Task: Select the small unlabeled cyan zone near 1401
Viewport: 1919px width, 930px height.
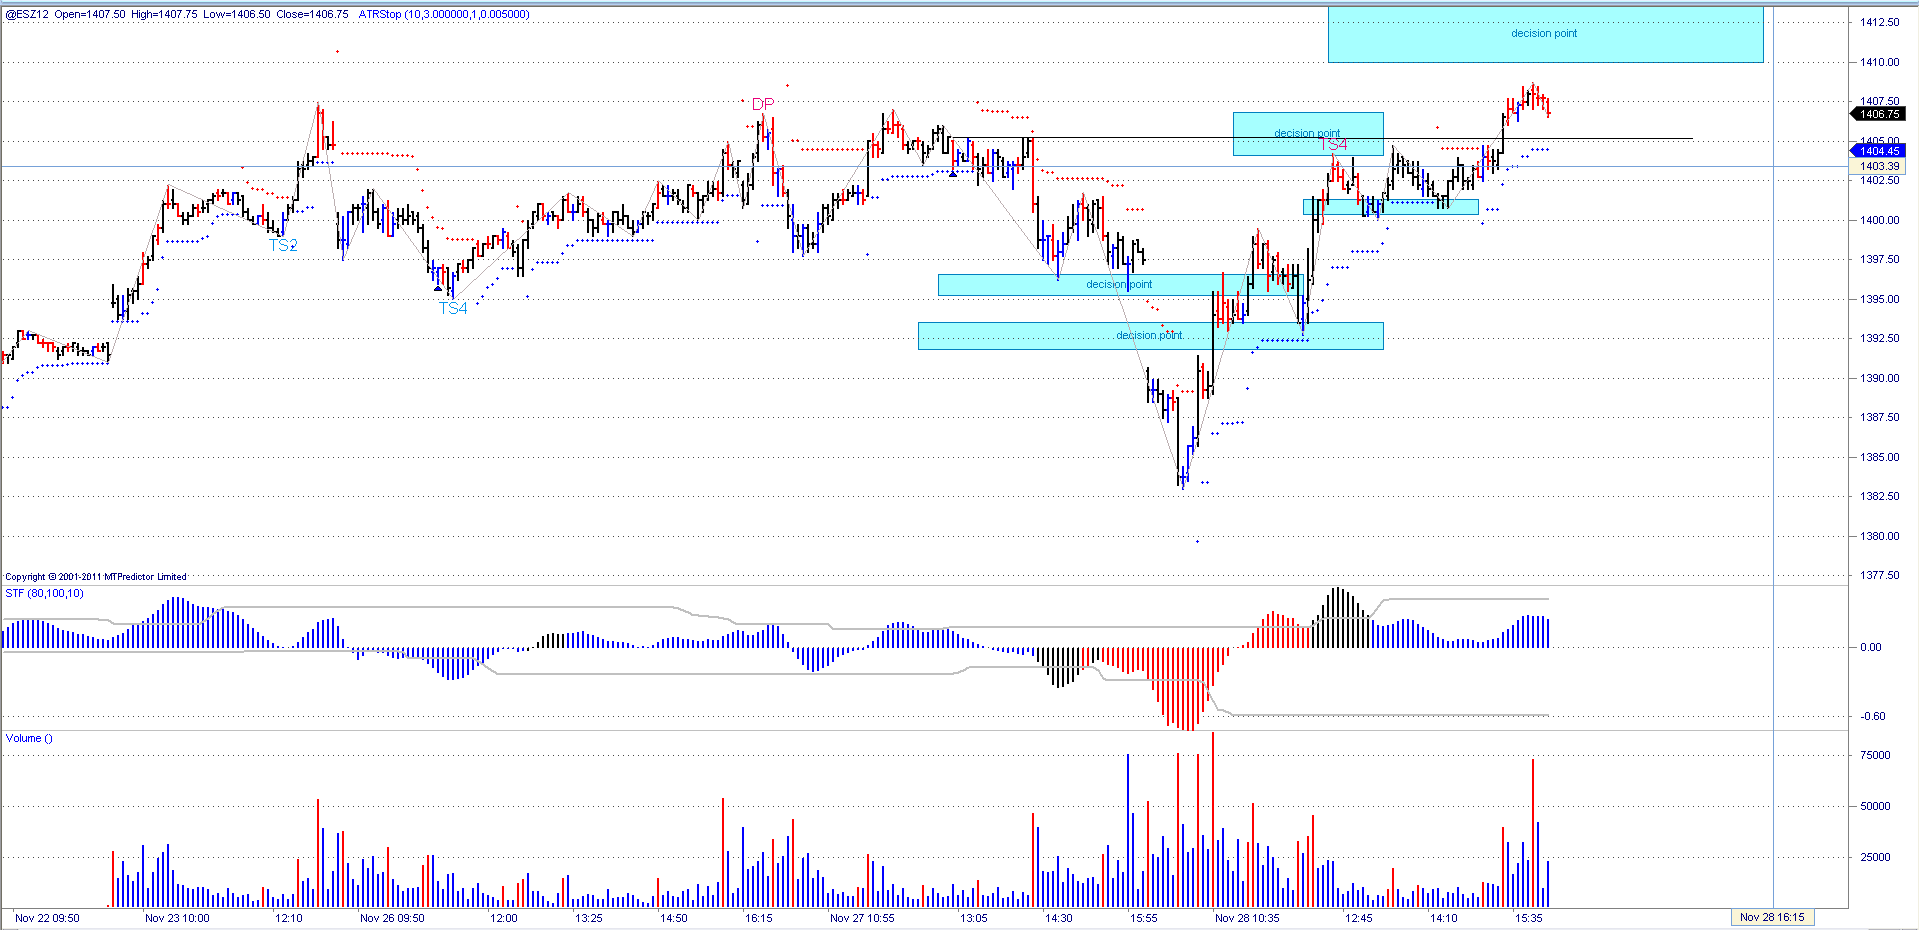Action: [x=1390, y=207]
